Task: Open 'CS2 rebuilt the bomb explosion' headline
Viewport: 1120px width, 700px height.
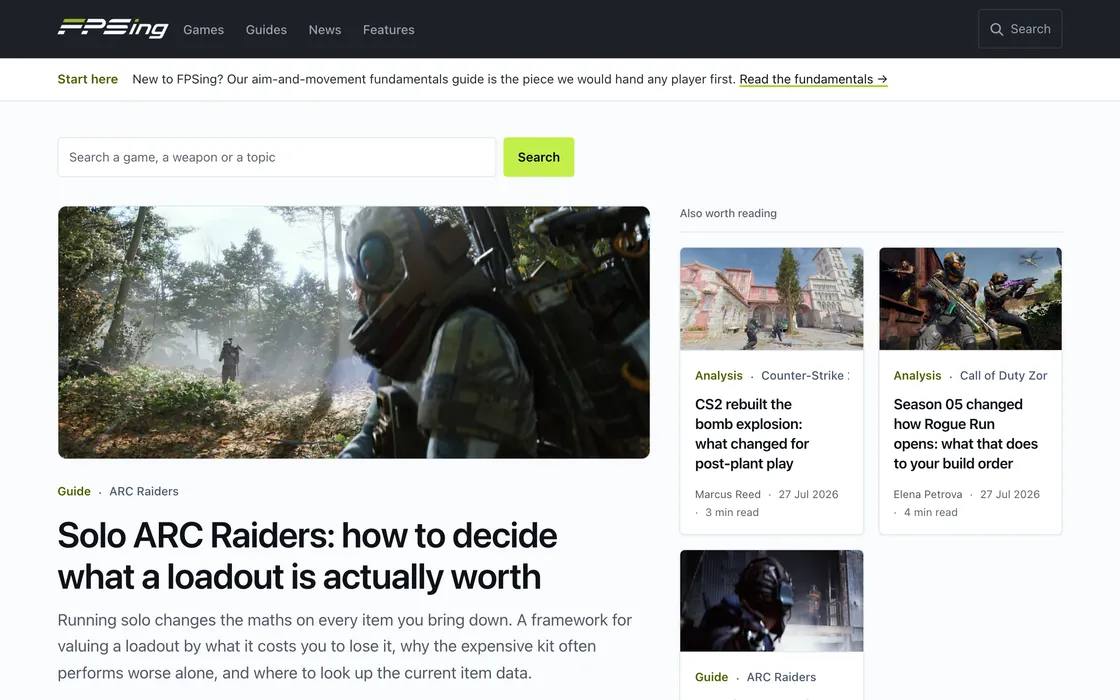Action: (751, 434)
